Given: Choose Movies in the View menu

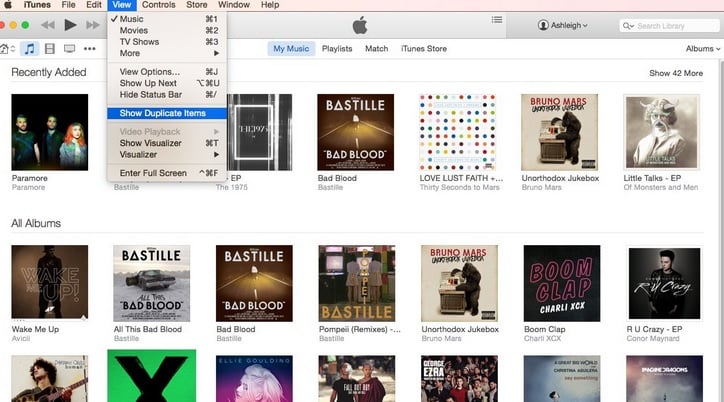Looking at the screenshot, I should pyautogui.click(x=167, y=30).
